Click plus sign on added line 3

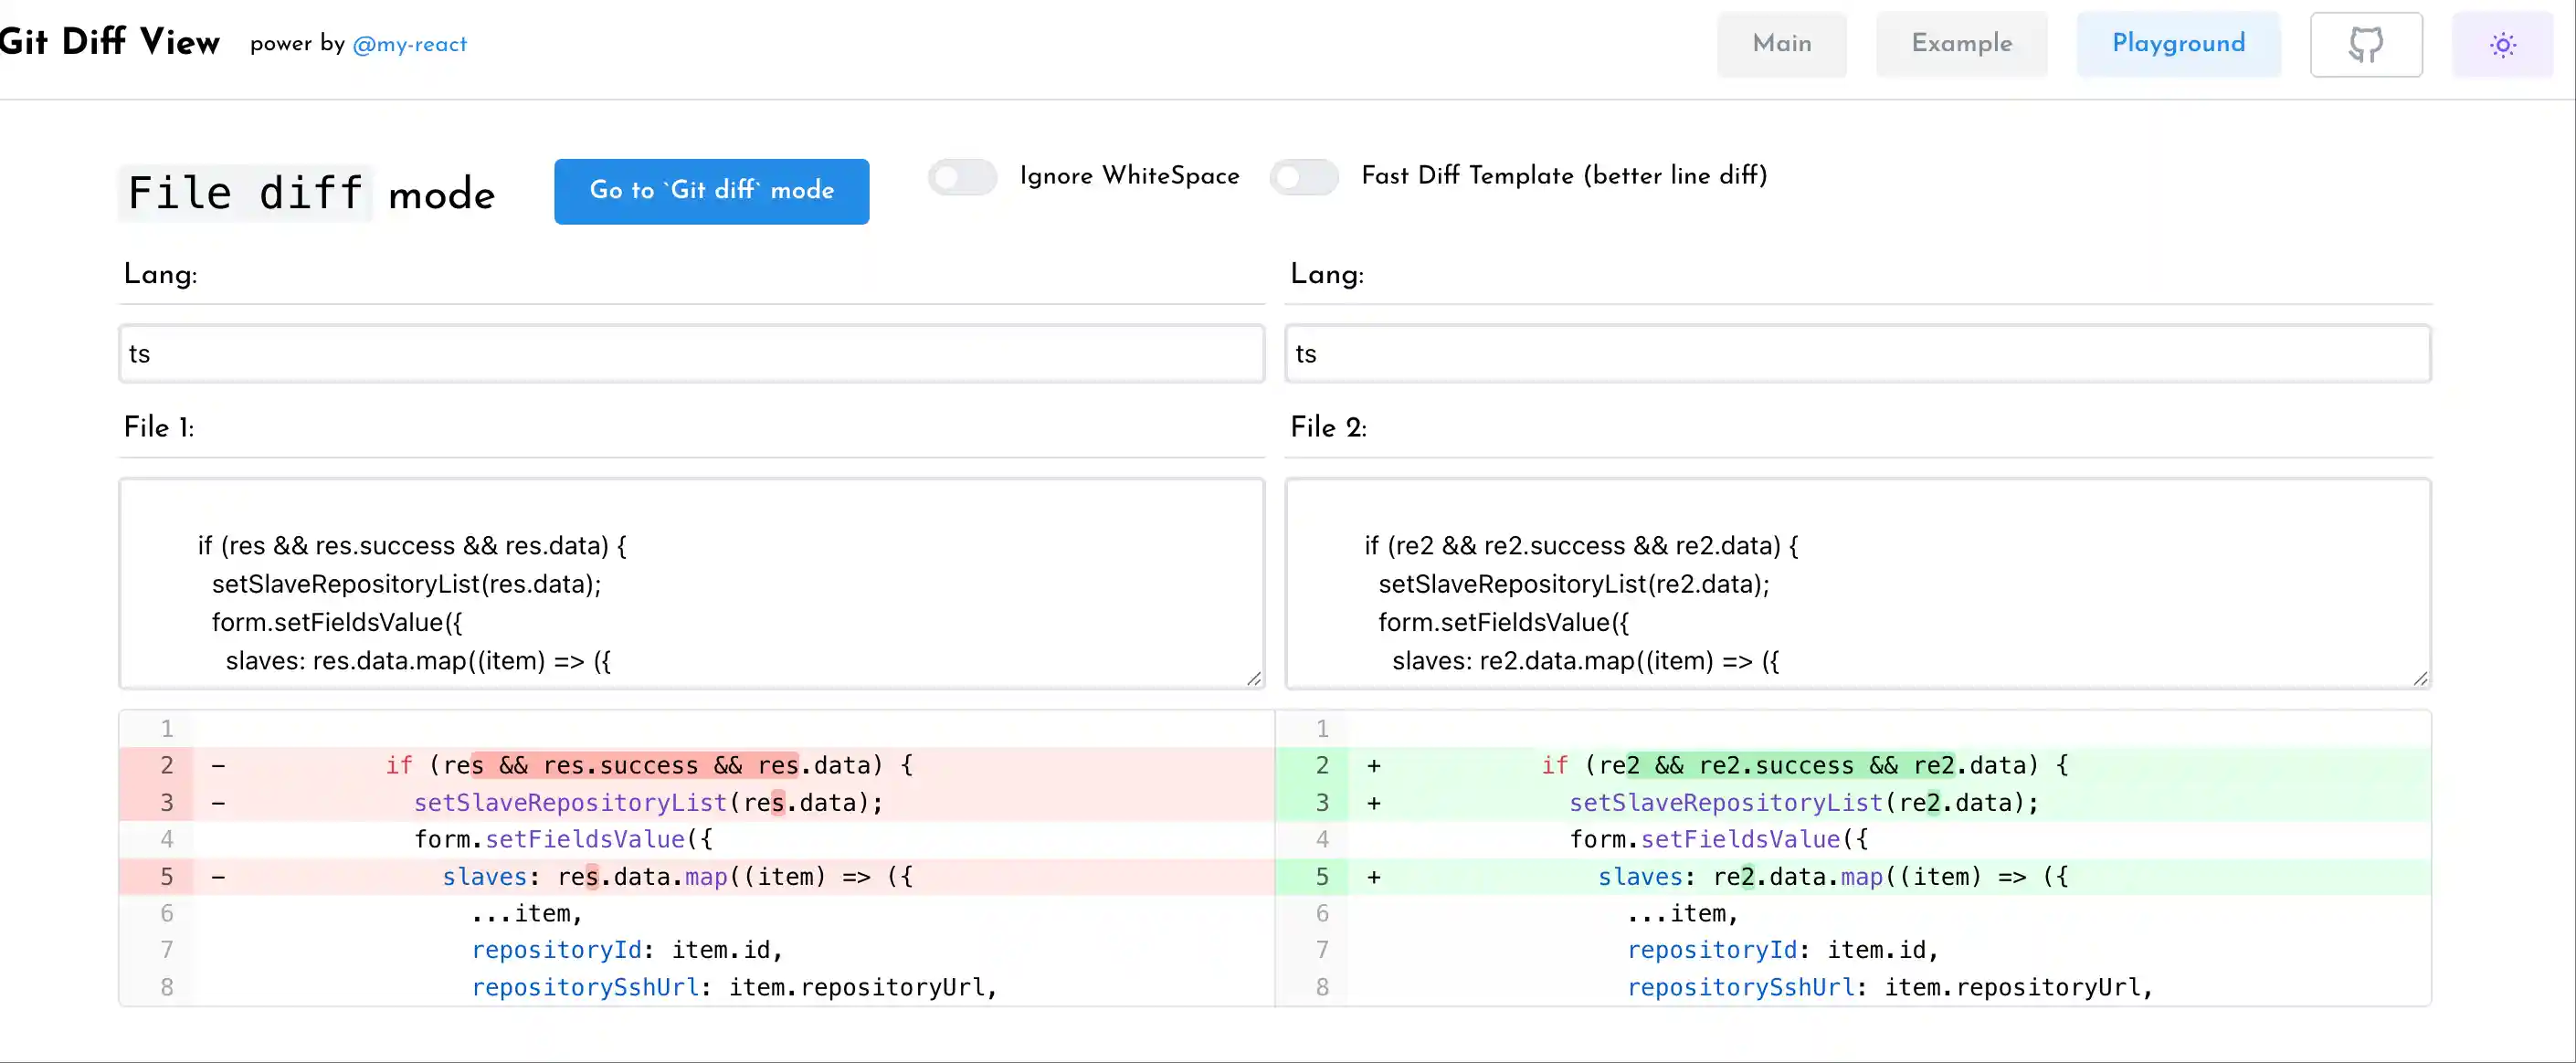(x=1374, y=803)
